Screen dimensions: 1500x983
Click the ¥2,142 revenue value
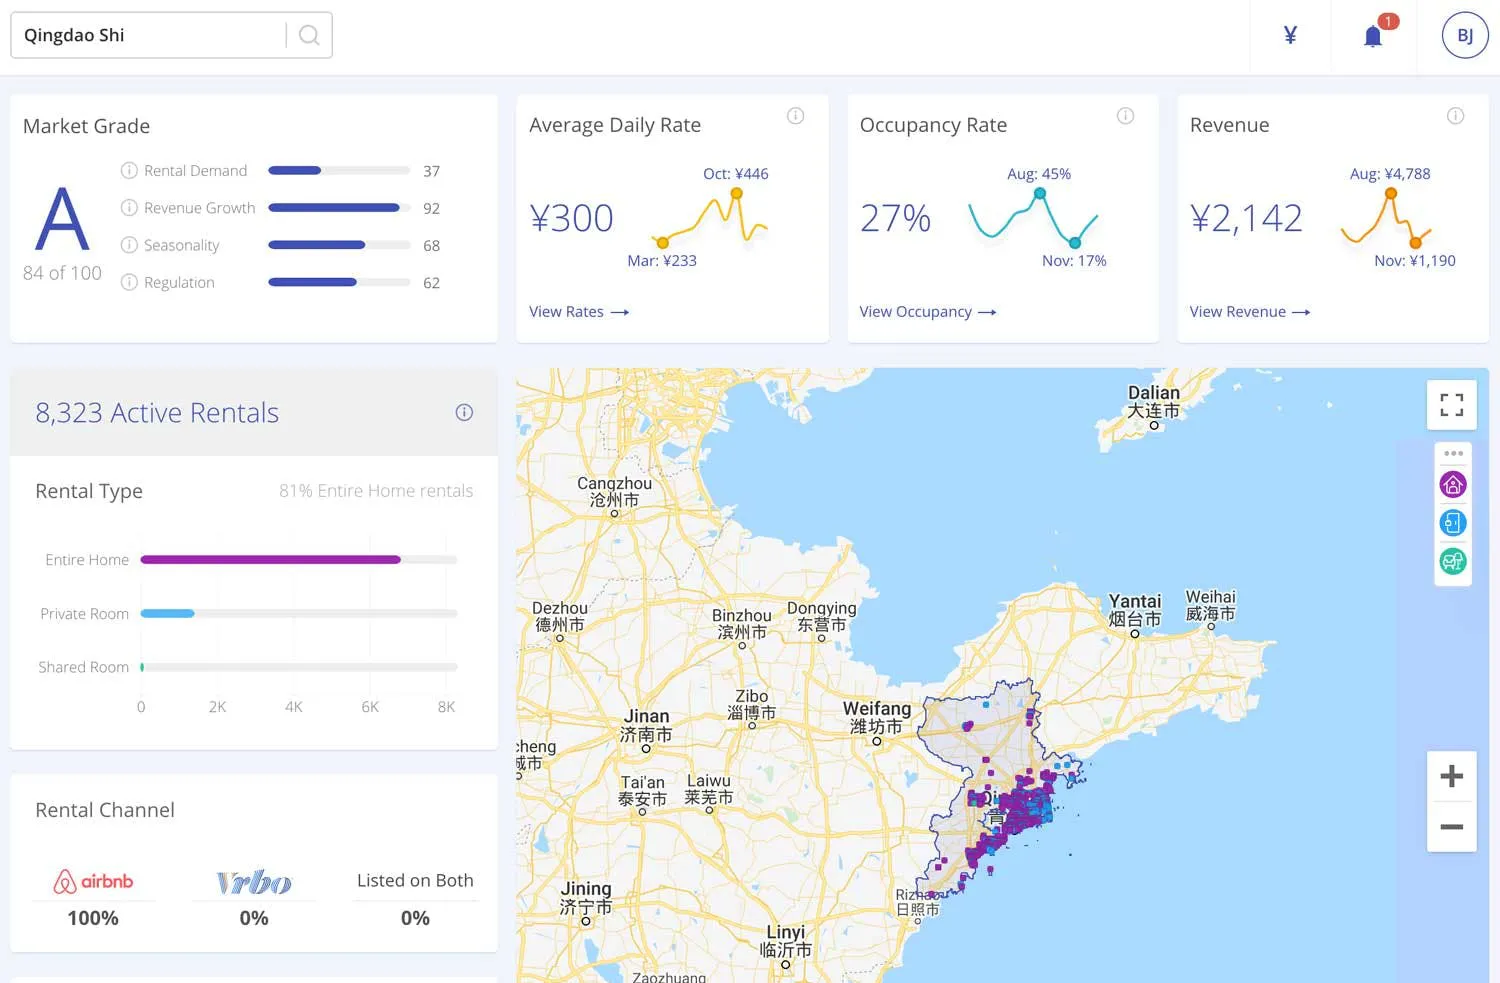pos(1246,218)
